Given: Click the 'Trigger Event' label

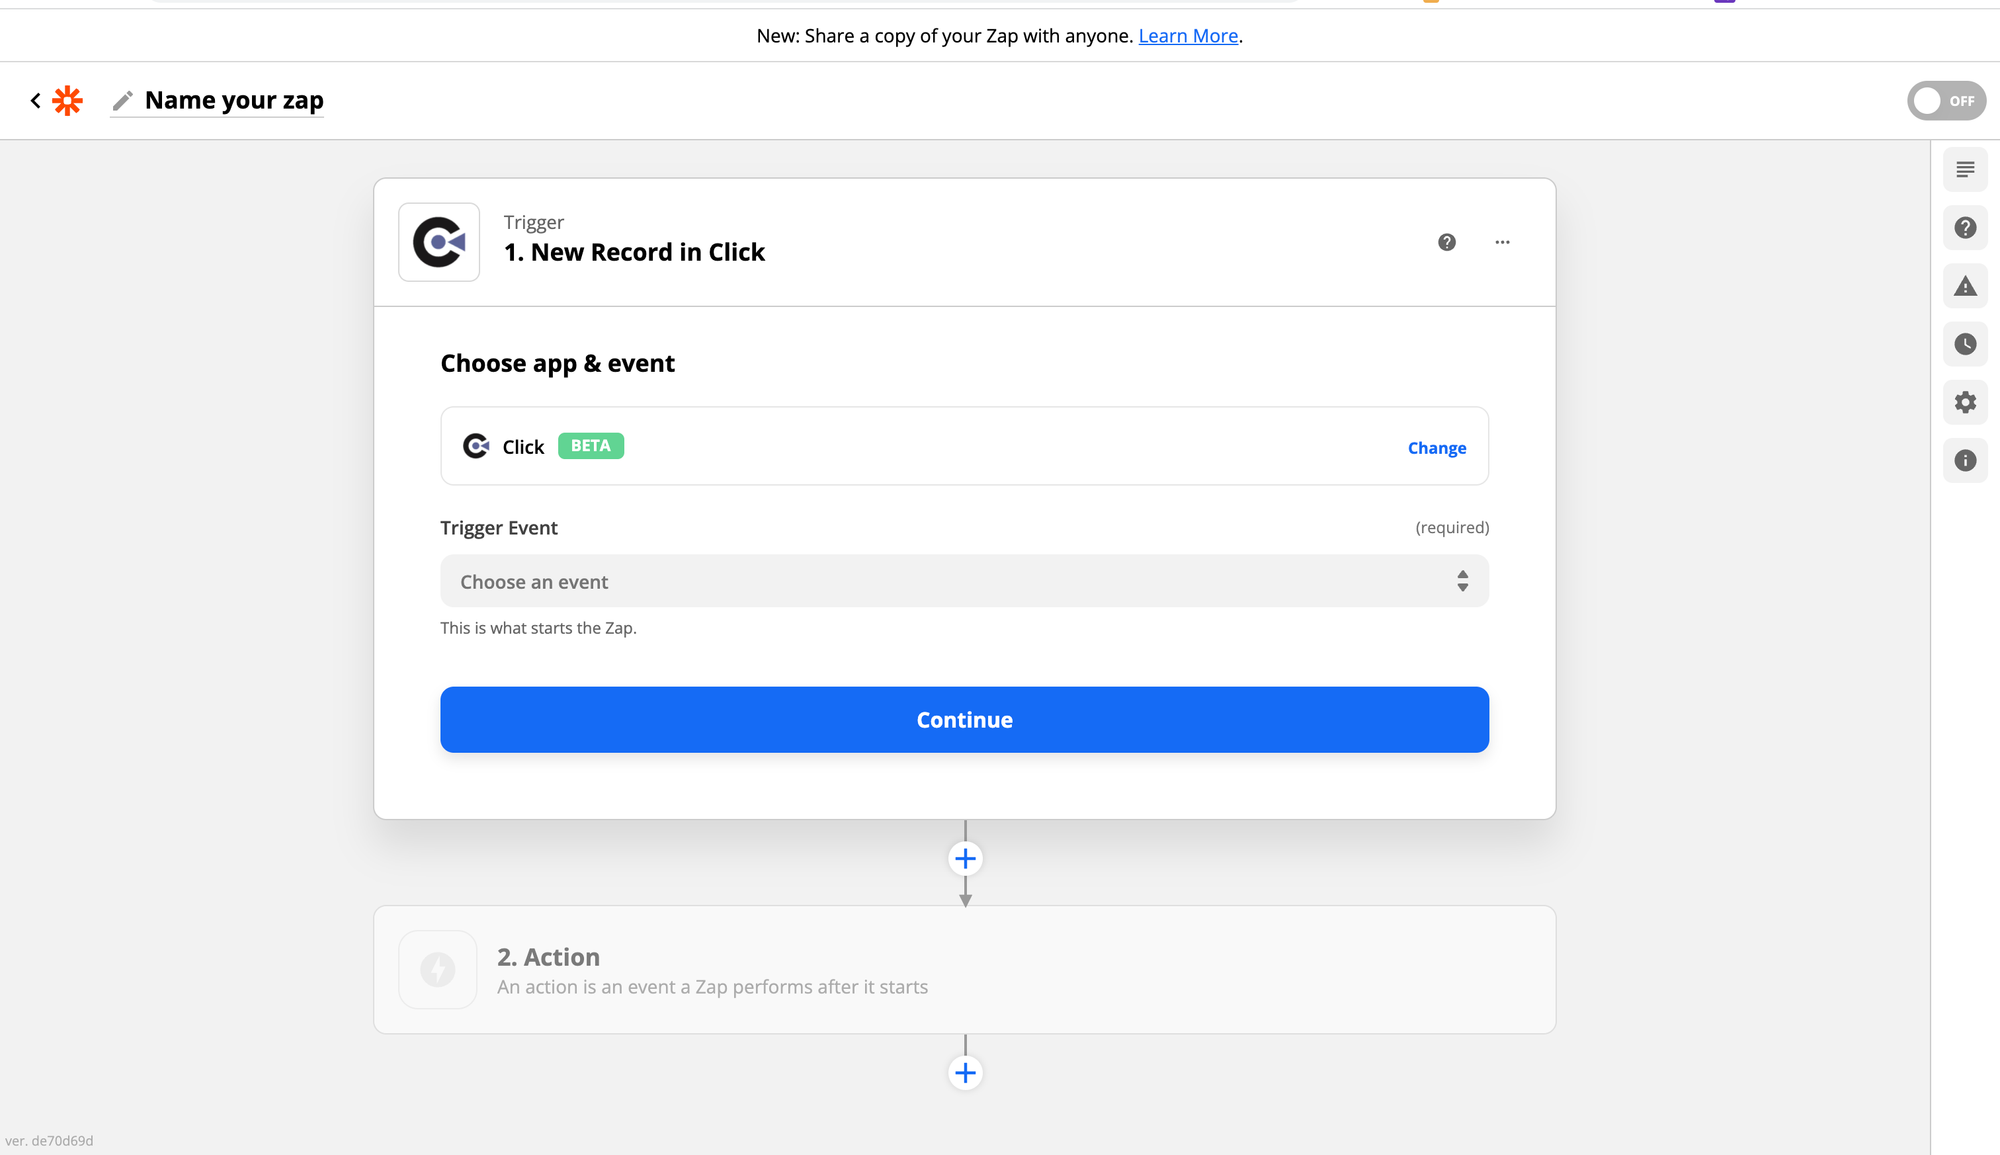Looking at the screenshot, I should (499, 527).
